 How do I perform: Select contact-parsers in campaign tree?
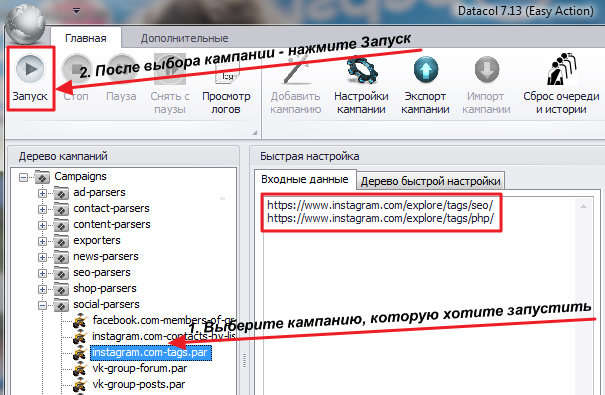tap(112, 208)
